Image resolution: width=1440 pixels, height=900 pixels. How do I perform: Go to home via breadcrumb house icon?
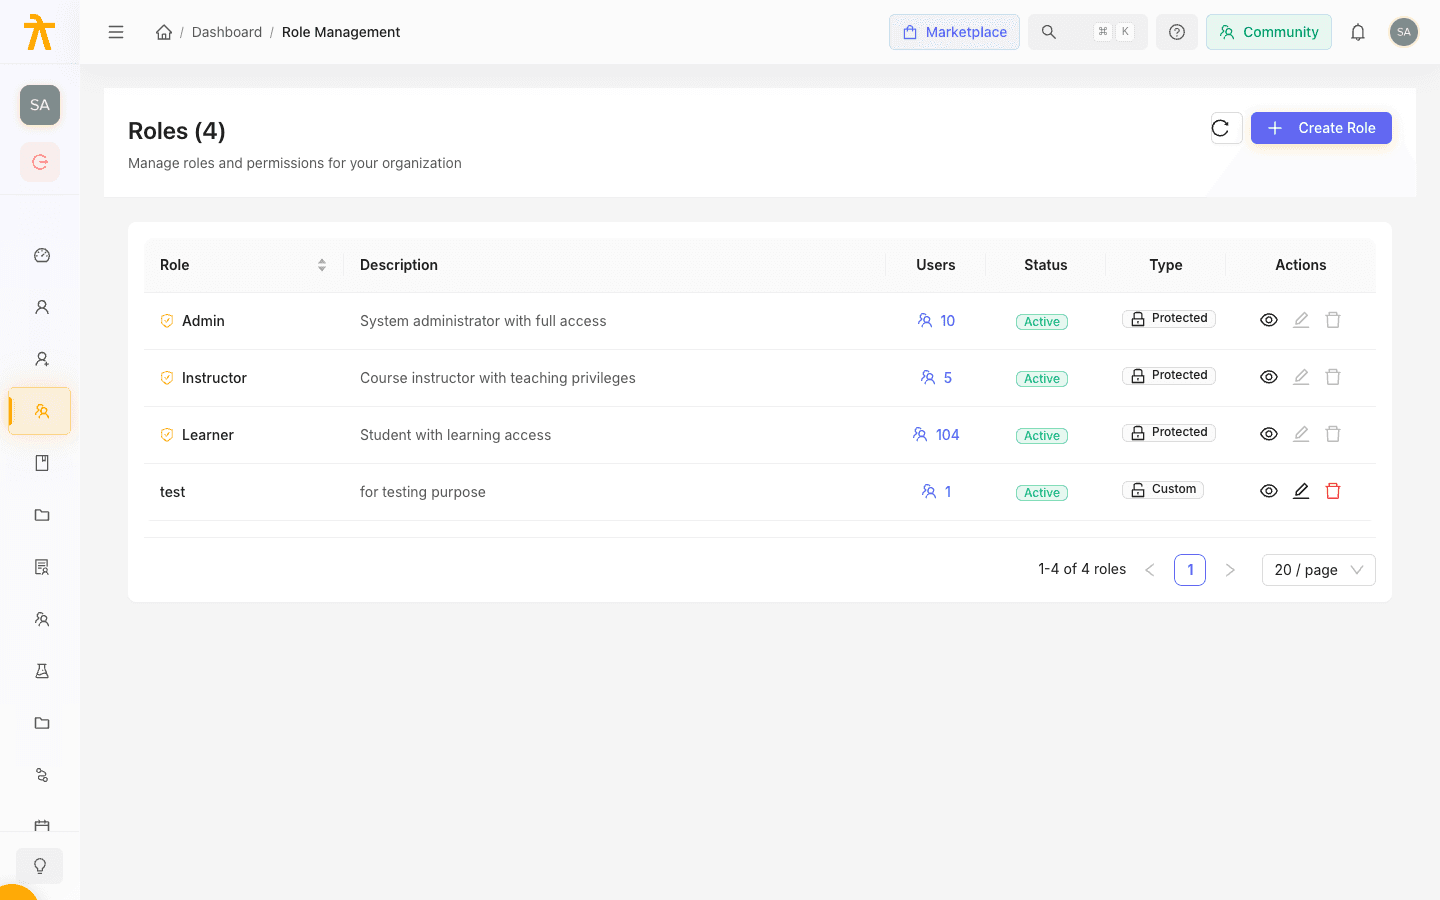tap(164, 32)
